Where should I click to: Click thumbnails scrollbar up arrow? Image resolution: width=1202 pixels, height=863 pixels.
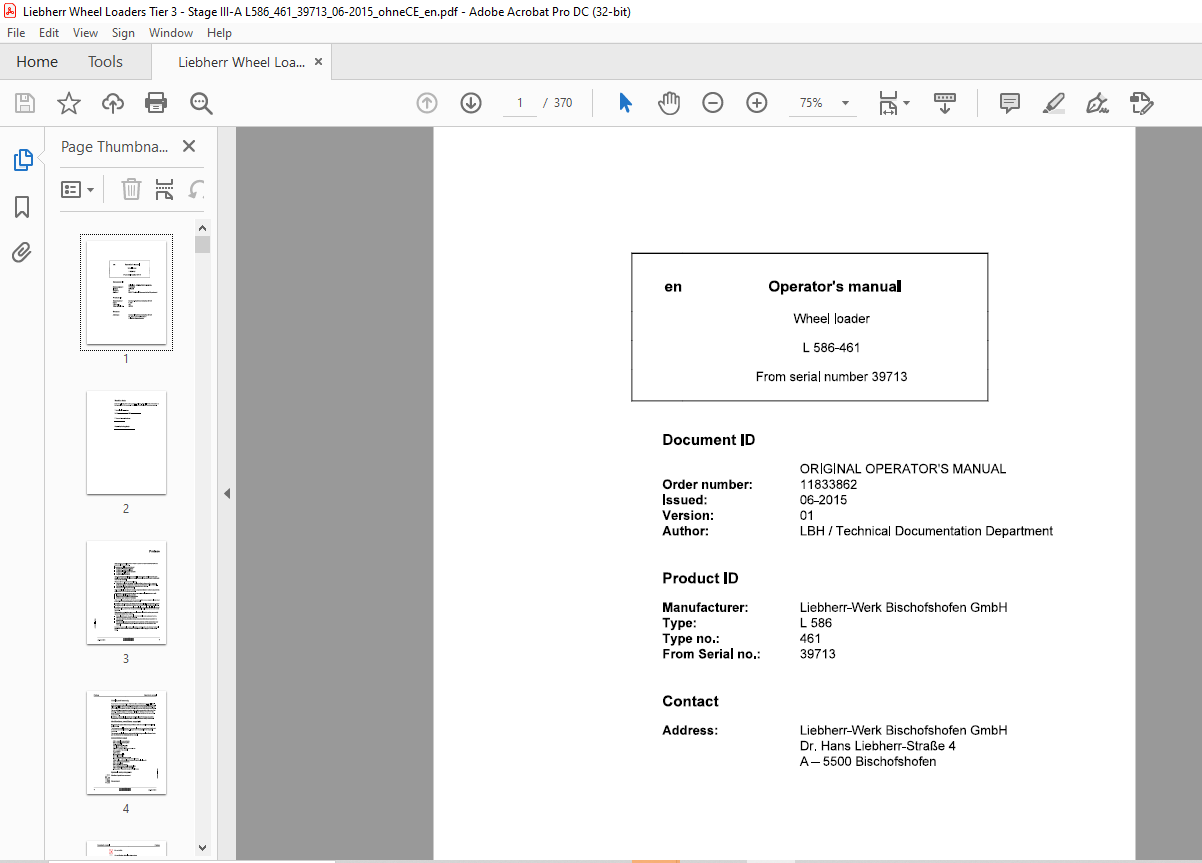coord(203,227)
